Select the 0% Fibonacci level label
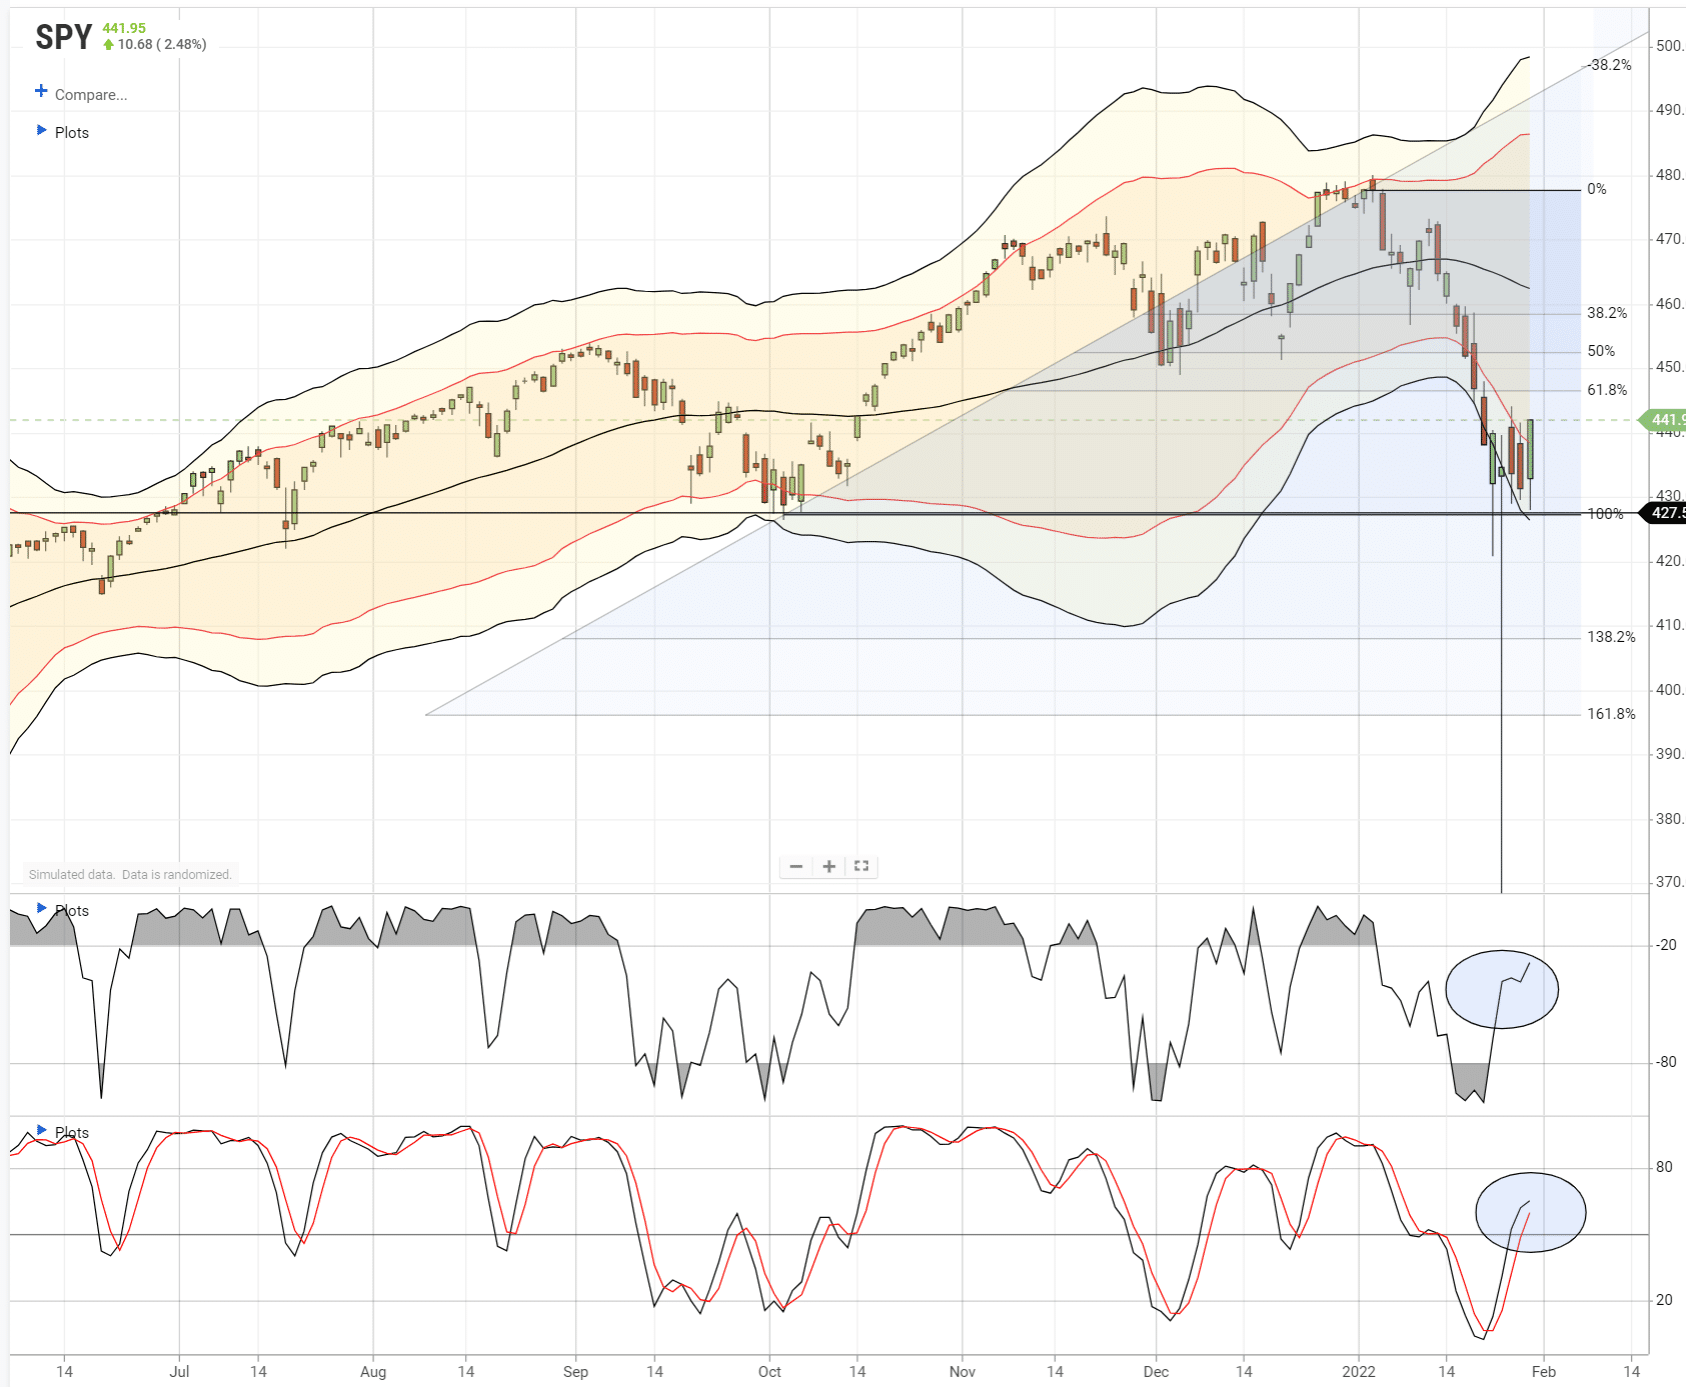This screenshot has height=1387, width=1686. click(x=1597, y=189)
